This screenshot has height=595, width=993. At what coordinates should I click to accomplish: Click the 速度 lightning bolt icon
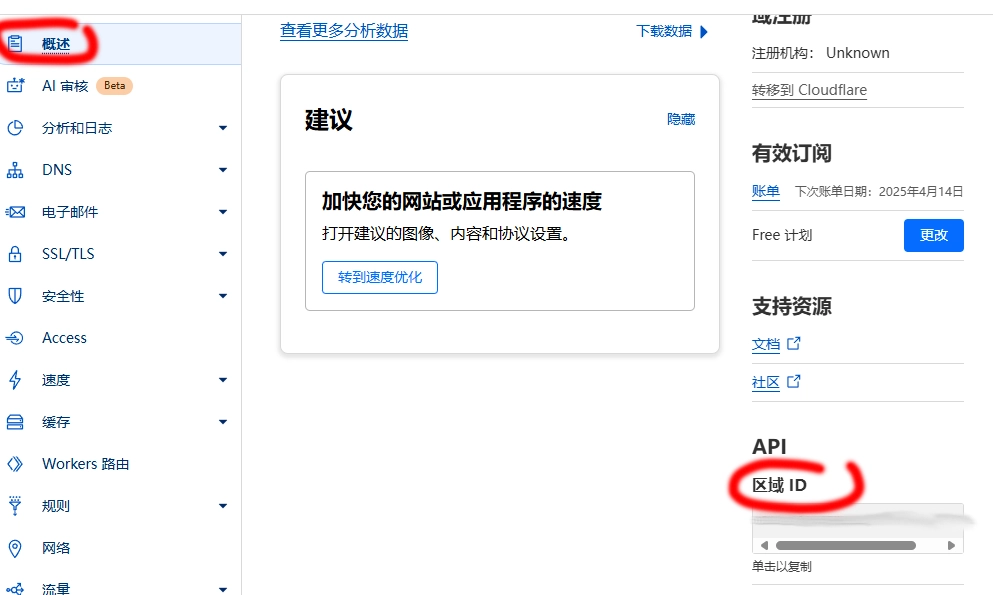pyautogui.click(x=15, y=380)
